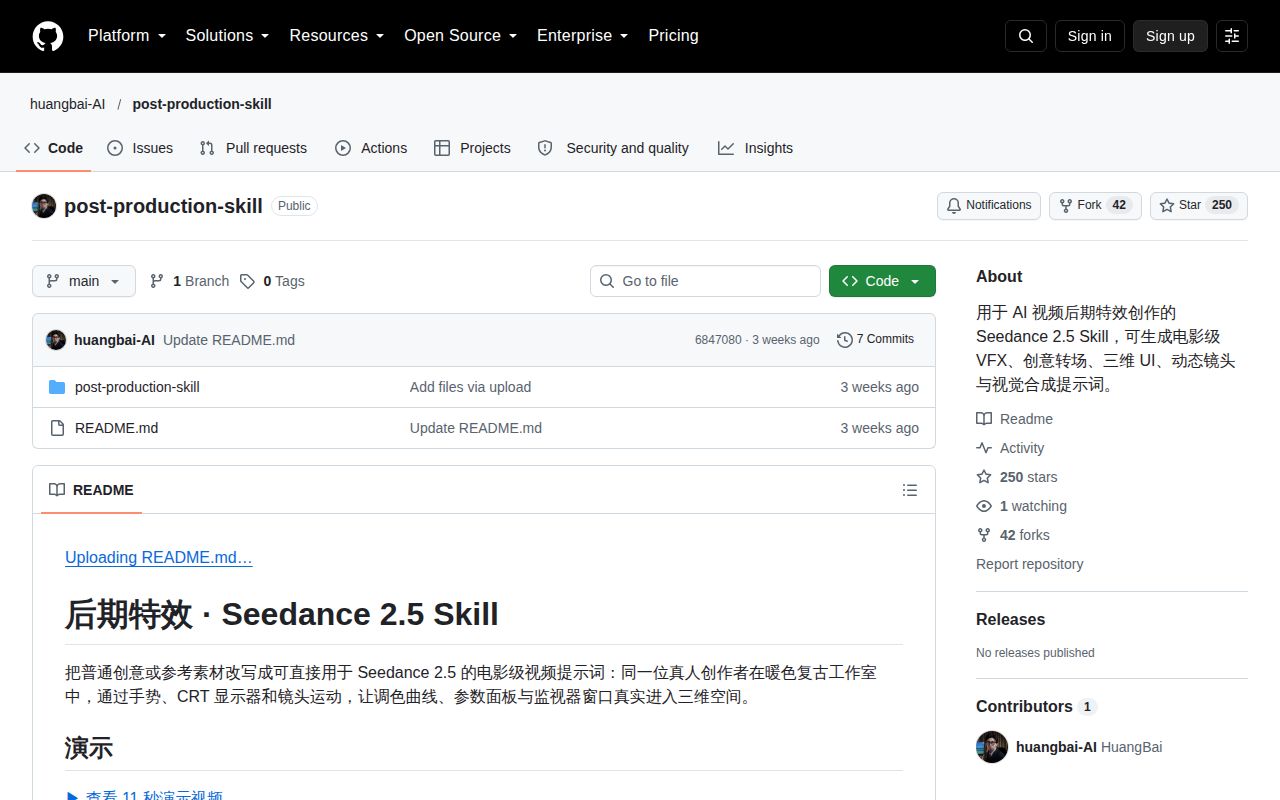The height and width of the screenshot is (800, 1280).
Task: Switch to the Projects tab
Action: pyautogui.click(x=472, y=148)
